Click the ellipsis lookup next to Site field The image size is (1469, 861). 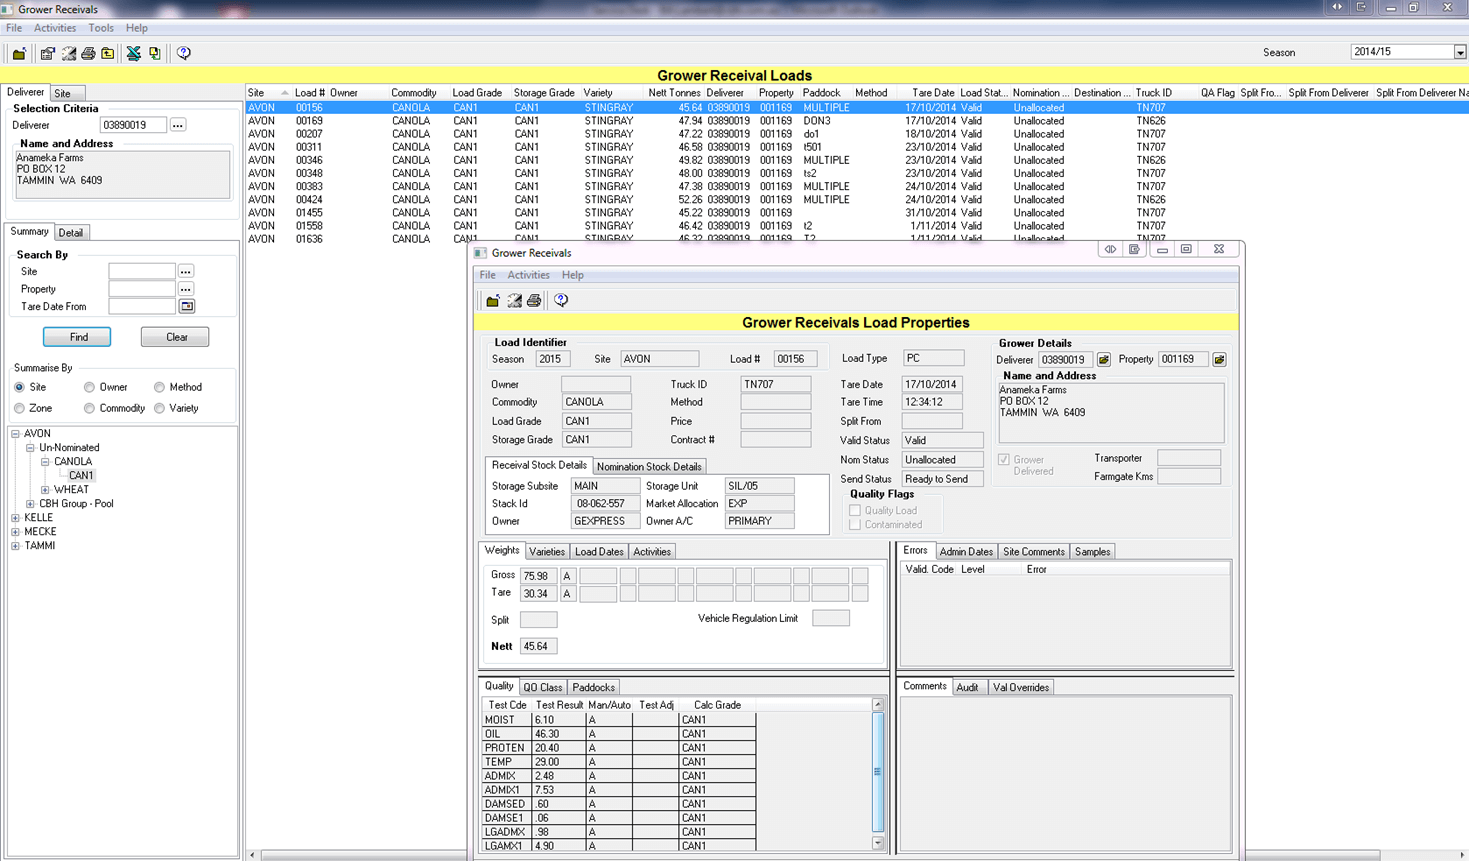coord(186,271)
